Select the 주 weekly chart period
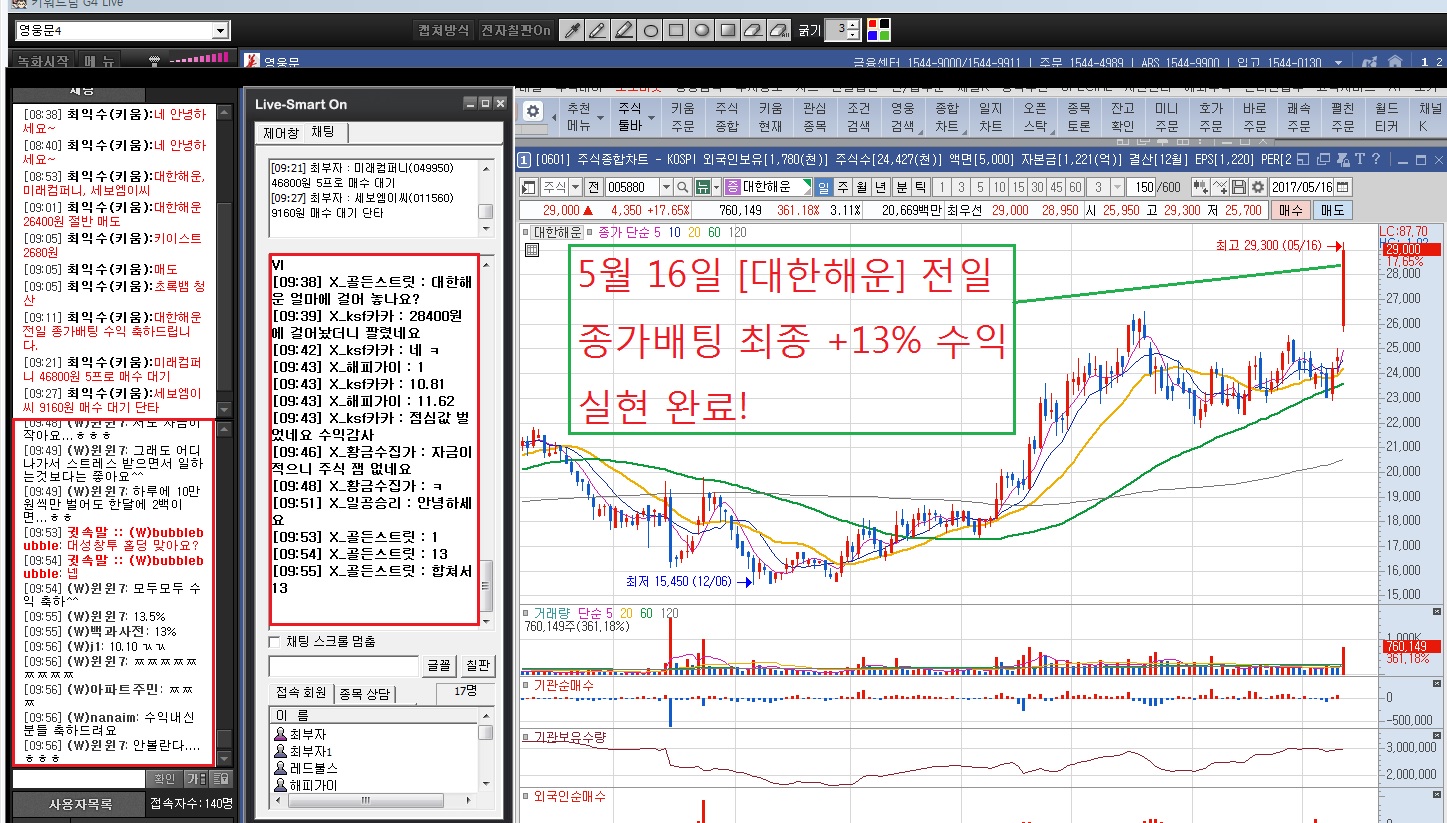Image resolution: width=1447 pixels, height=823 pixels. (x=842, y=187)
